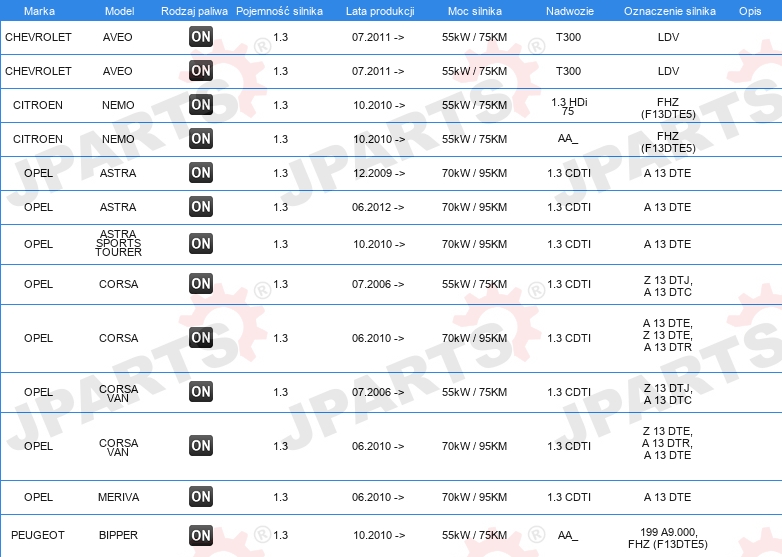782x557 pixels.
Task: Click the ON icon for Citroen Nemo AA_ row
Action: 201,139
